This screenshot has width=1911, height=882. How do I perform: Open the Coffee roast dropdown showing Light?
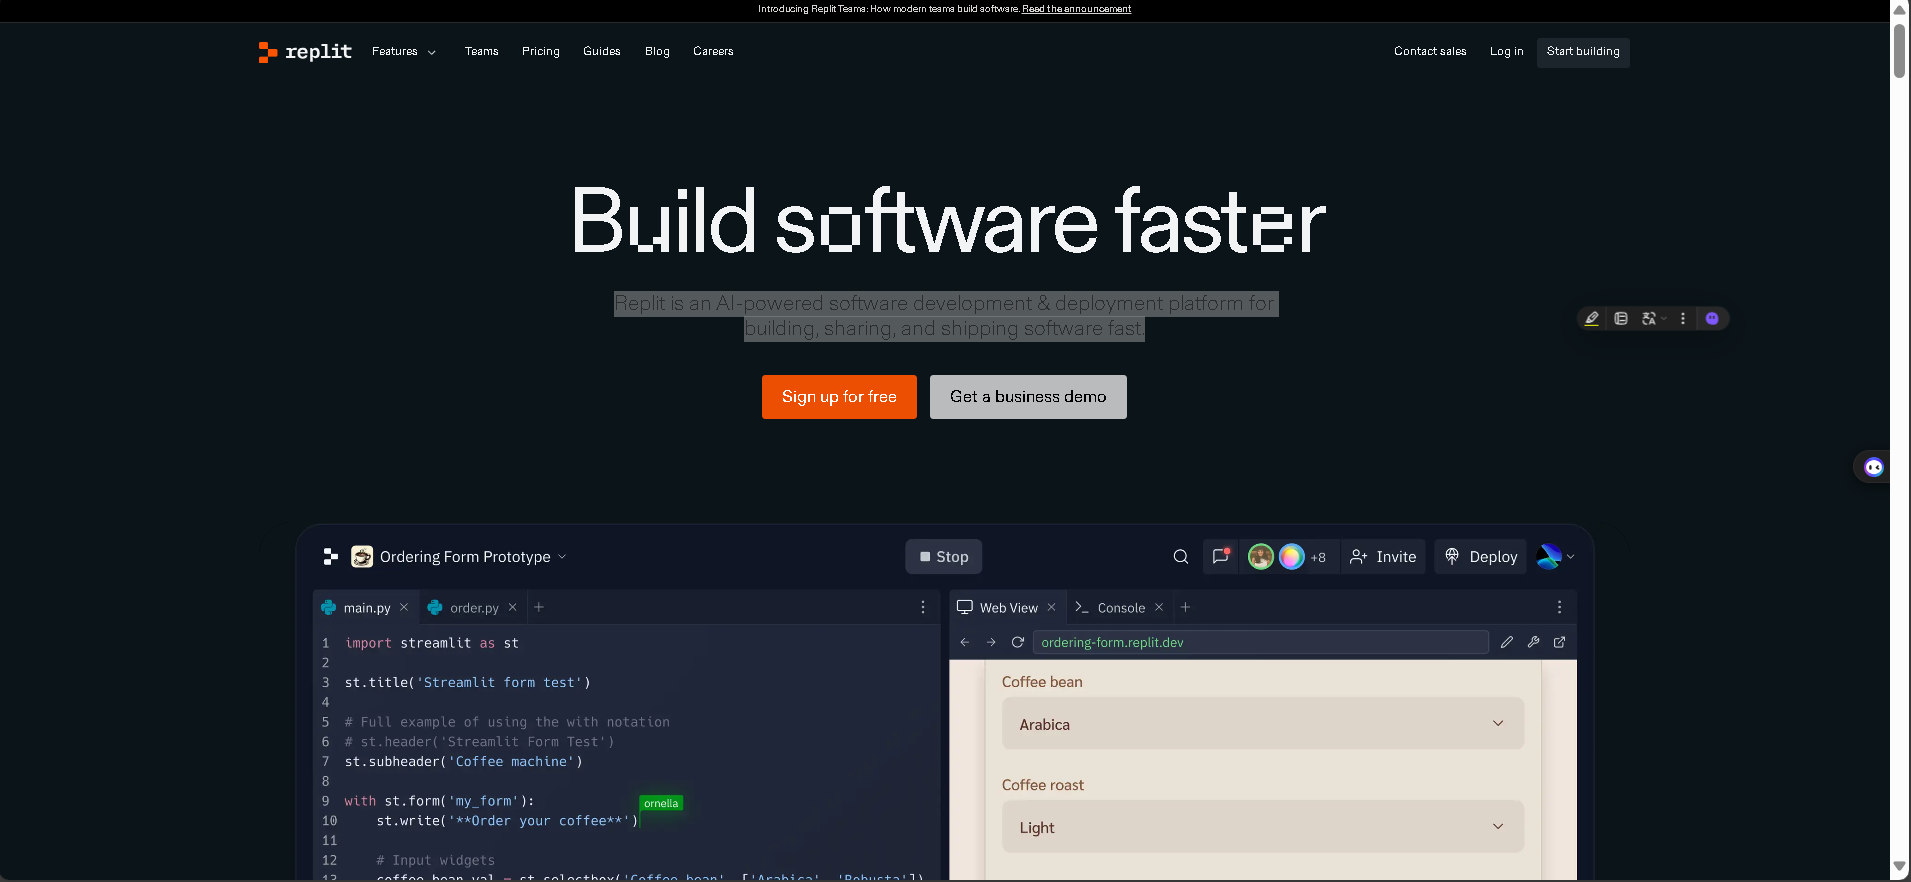[1263, 827]
